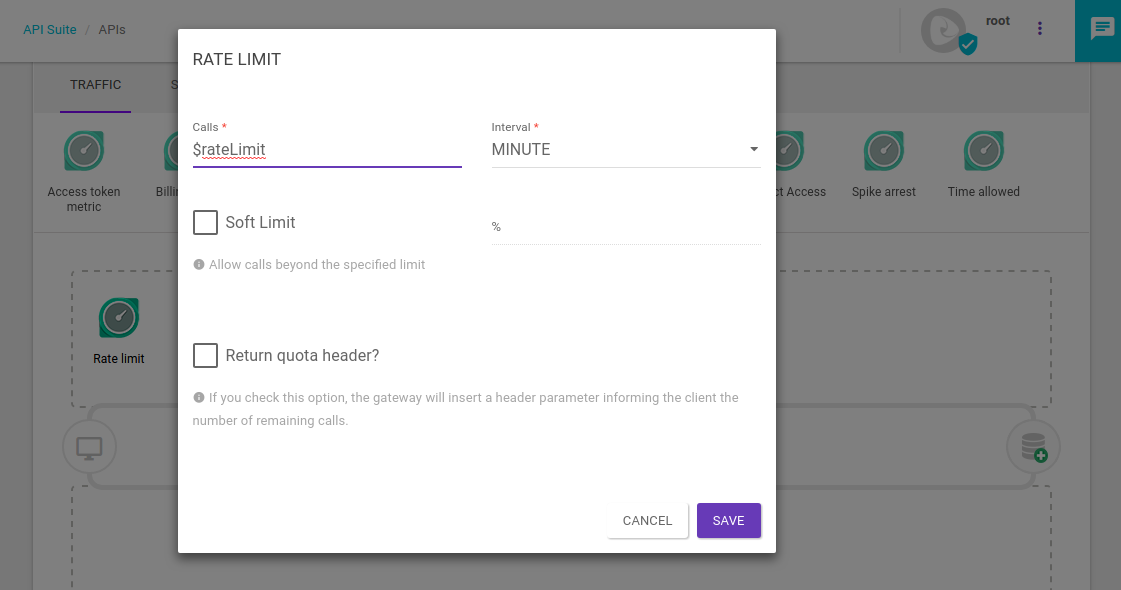Select the Spike arrest interceptor icon
The height and width of the screenshot is (590, 1121).
(x=884, y=151)
